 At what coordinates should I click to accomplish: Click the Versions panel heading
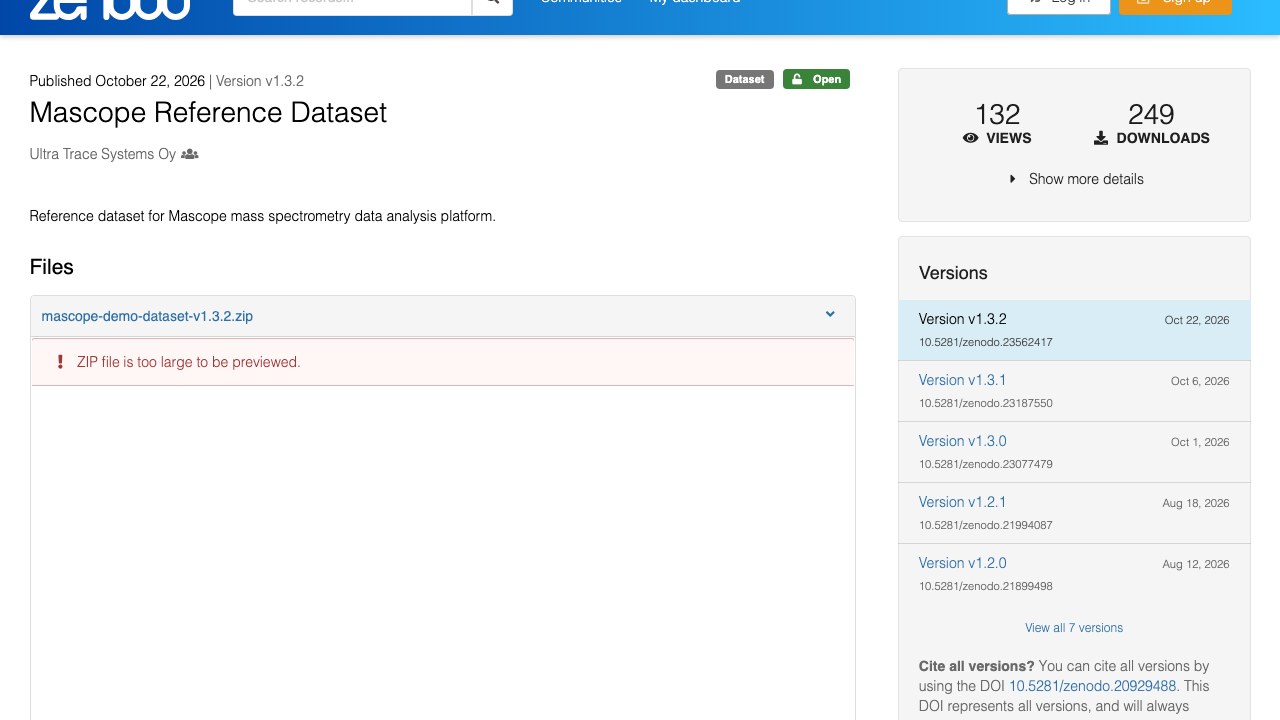953,273
